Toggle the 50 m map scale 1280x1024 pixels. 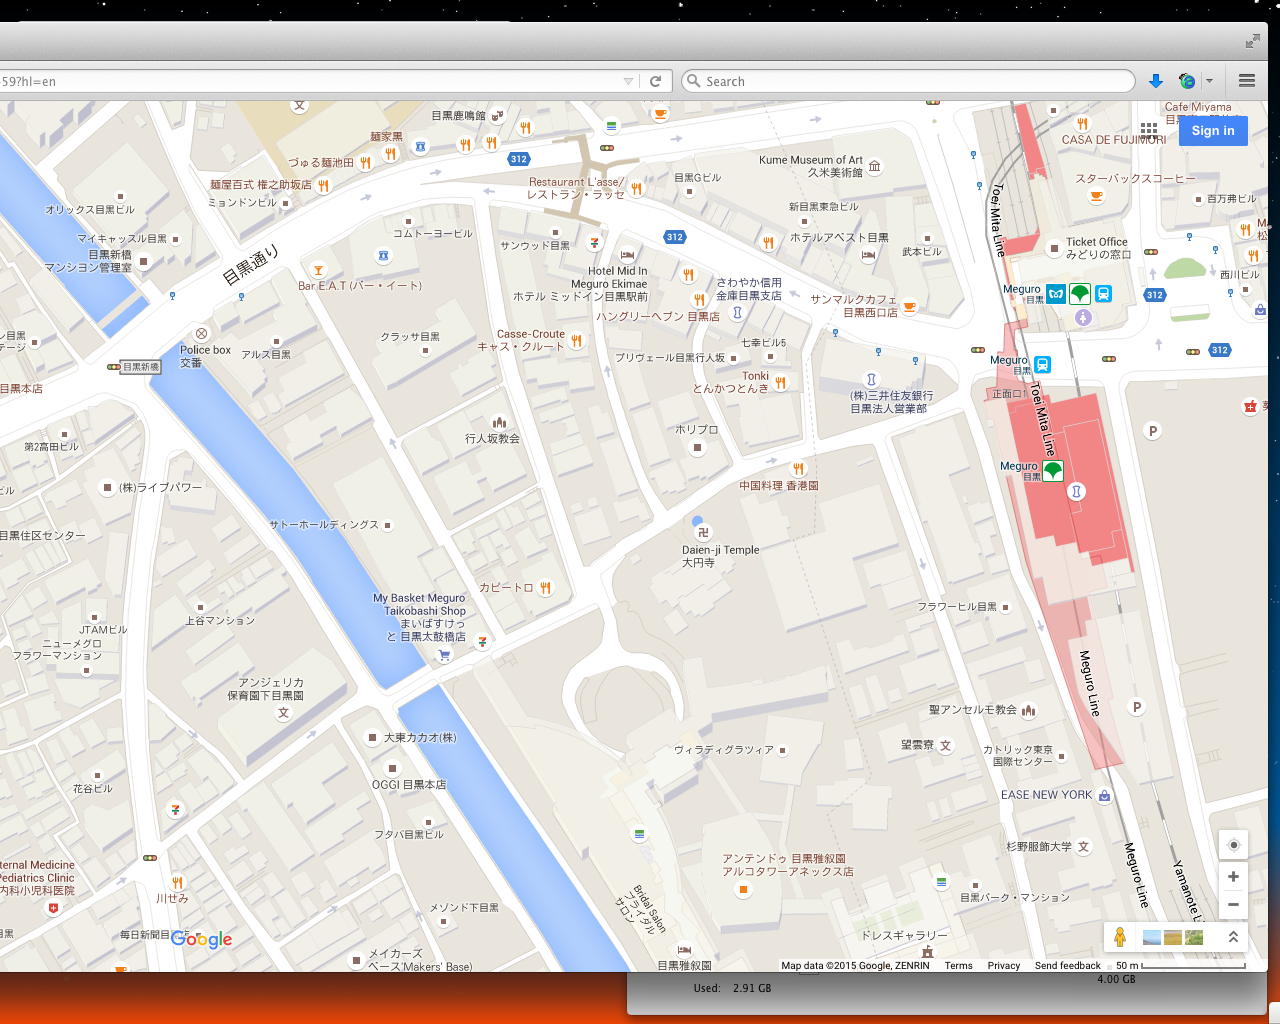pos(1180,966)
